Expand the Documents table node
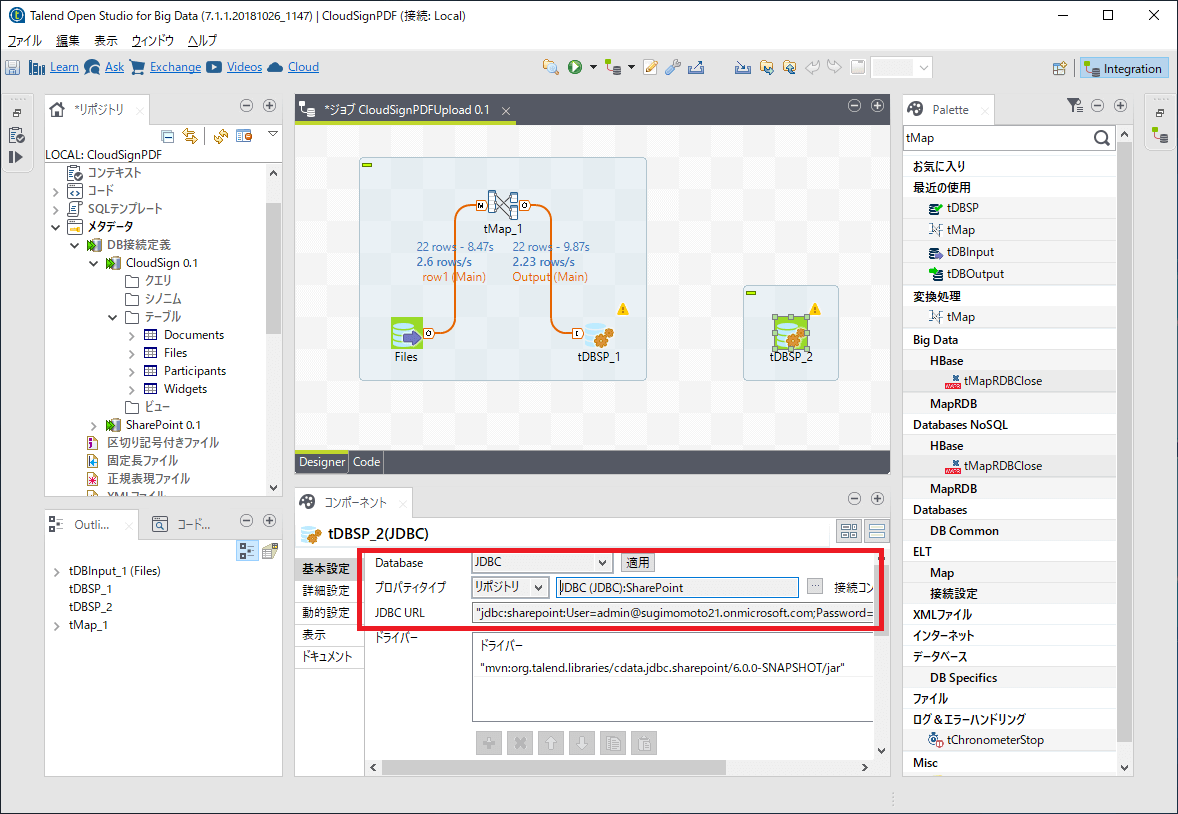 click(x=131, y=335)
